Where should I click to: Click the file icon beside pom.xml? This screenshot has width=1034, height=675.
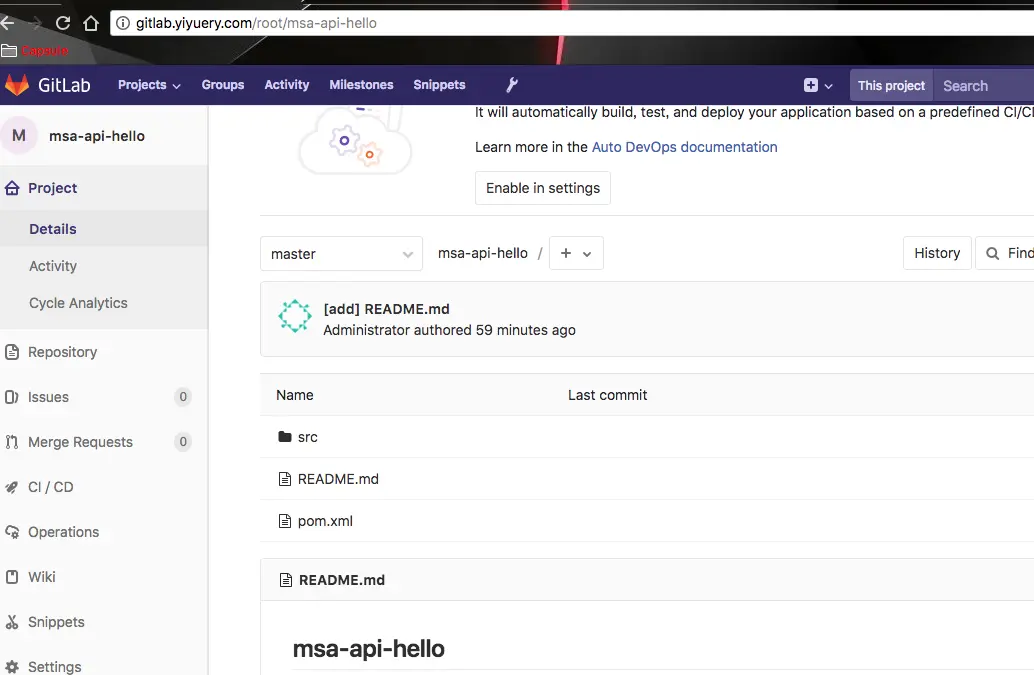(285, 521)
